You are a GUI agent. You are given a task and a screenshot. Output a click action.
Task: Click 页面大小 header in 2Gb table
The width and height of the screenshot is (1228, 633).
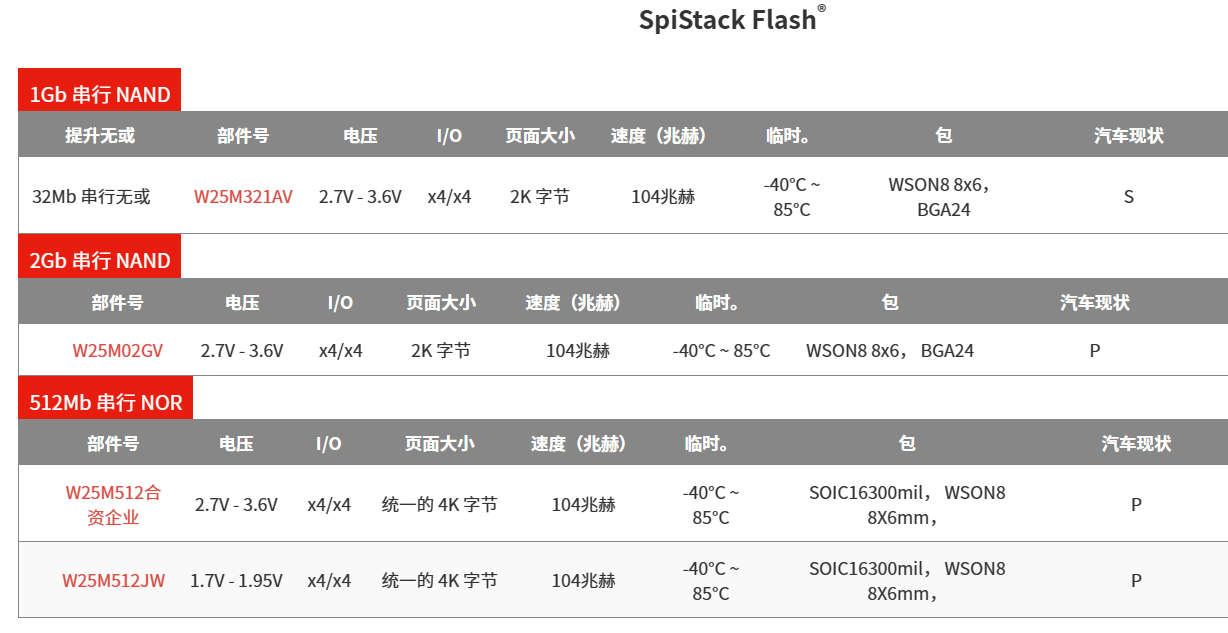(441, 302)
